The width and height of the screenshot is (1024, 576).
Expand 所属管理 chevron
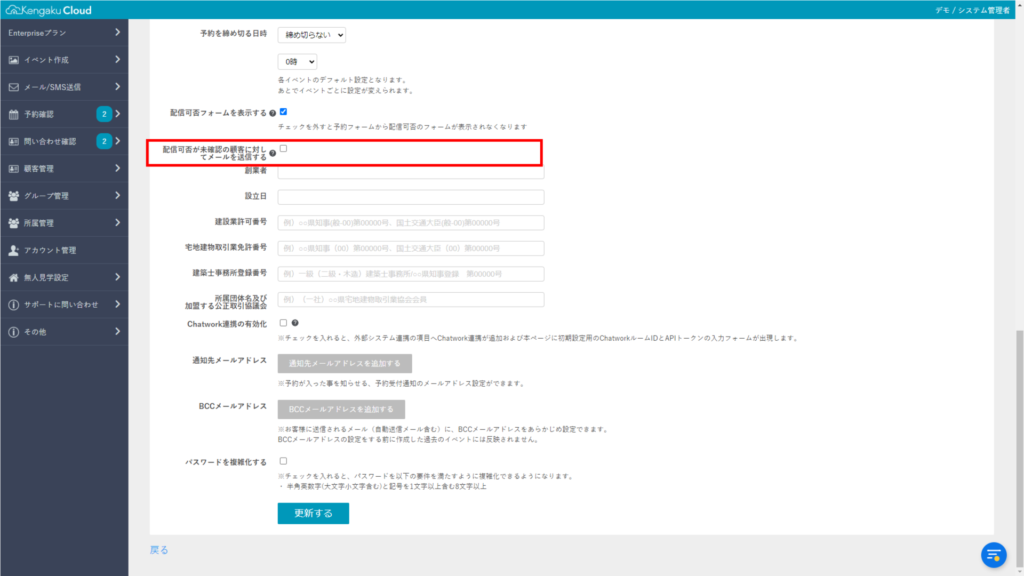coord(118,223)
